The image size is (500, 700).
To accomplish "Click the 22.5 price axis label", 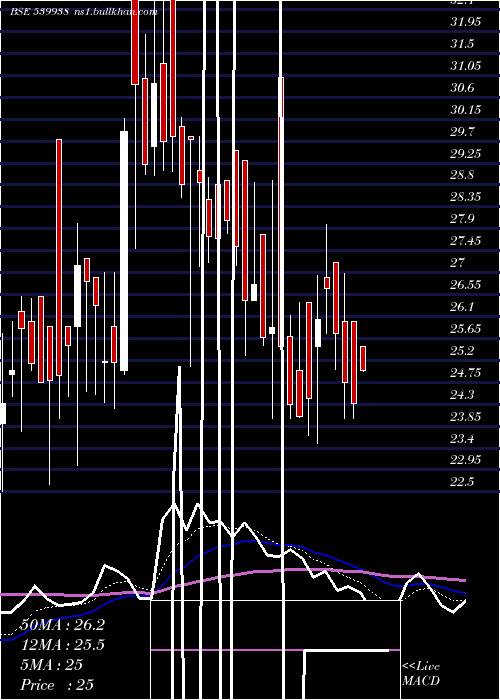I will 462,481.
